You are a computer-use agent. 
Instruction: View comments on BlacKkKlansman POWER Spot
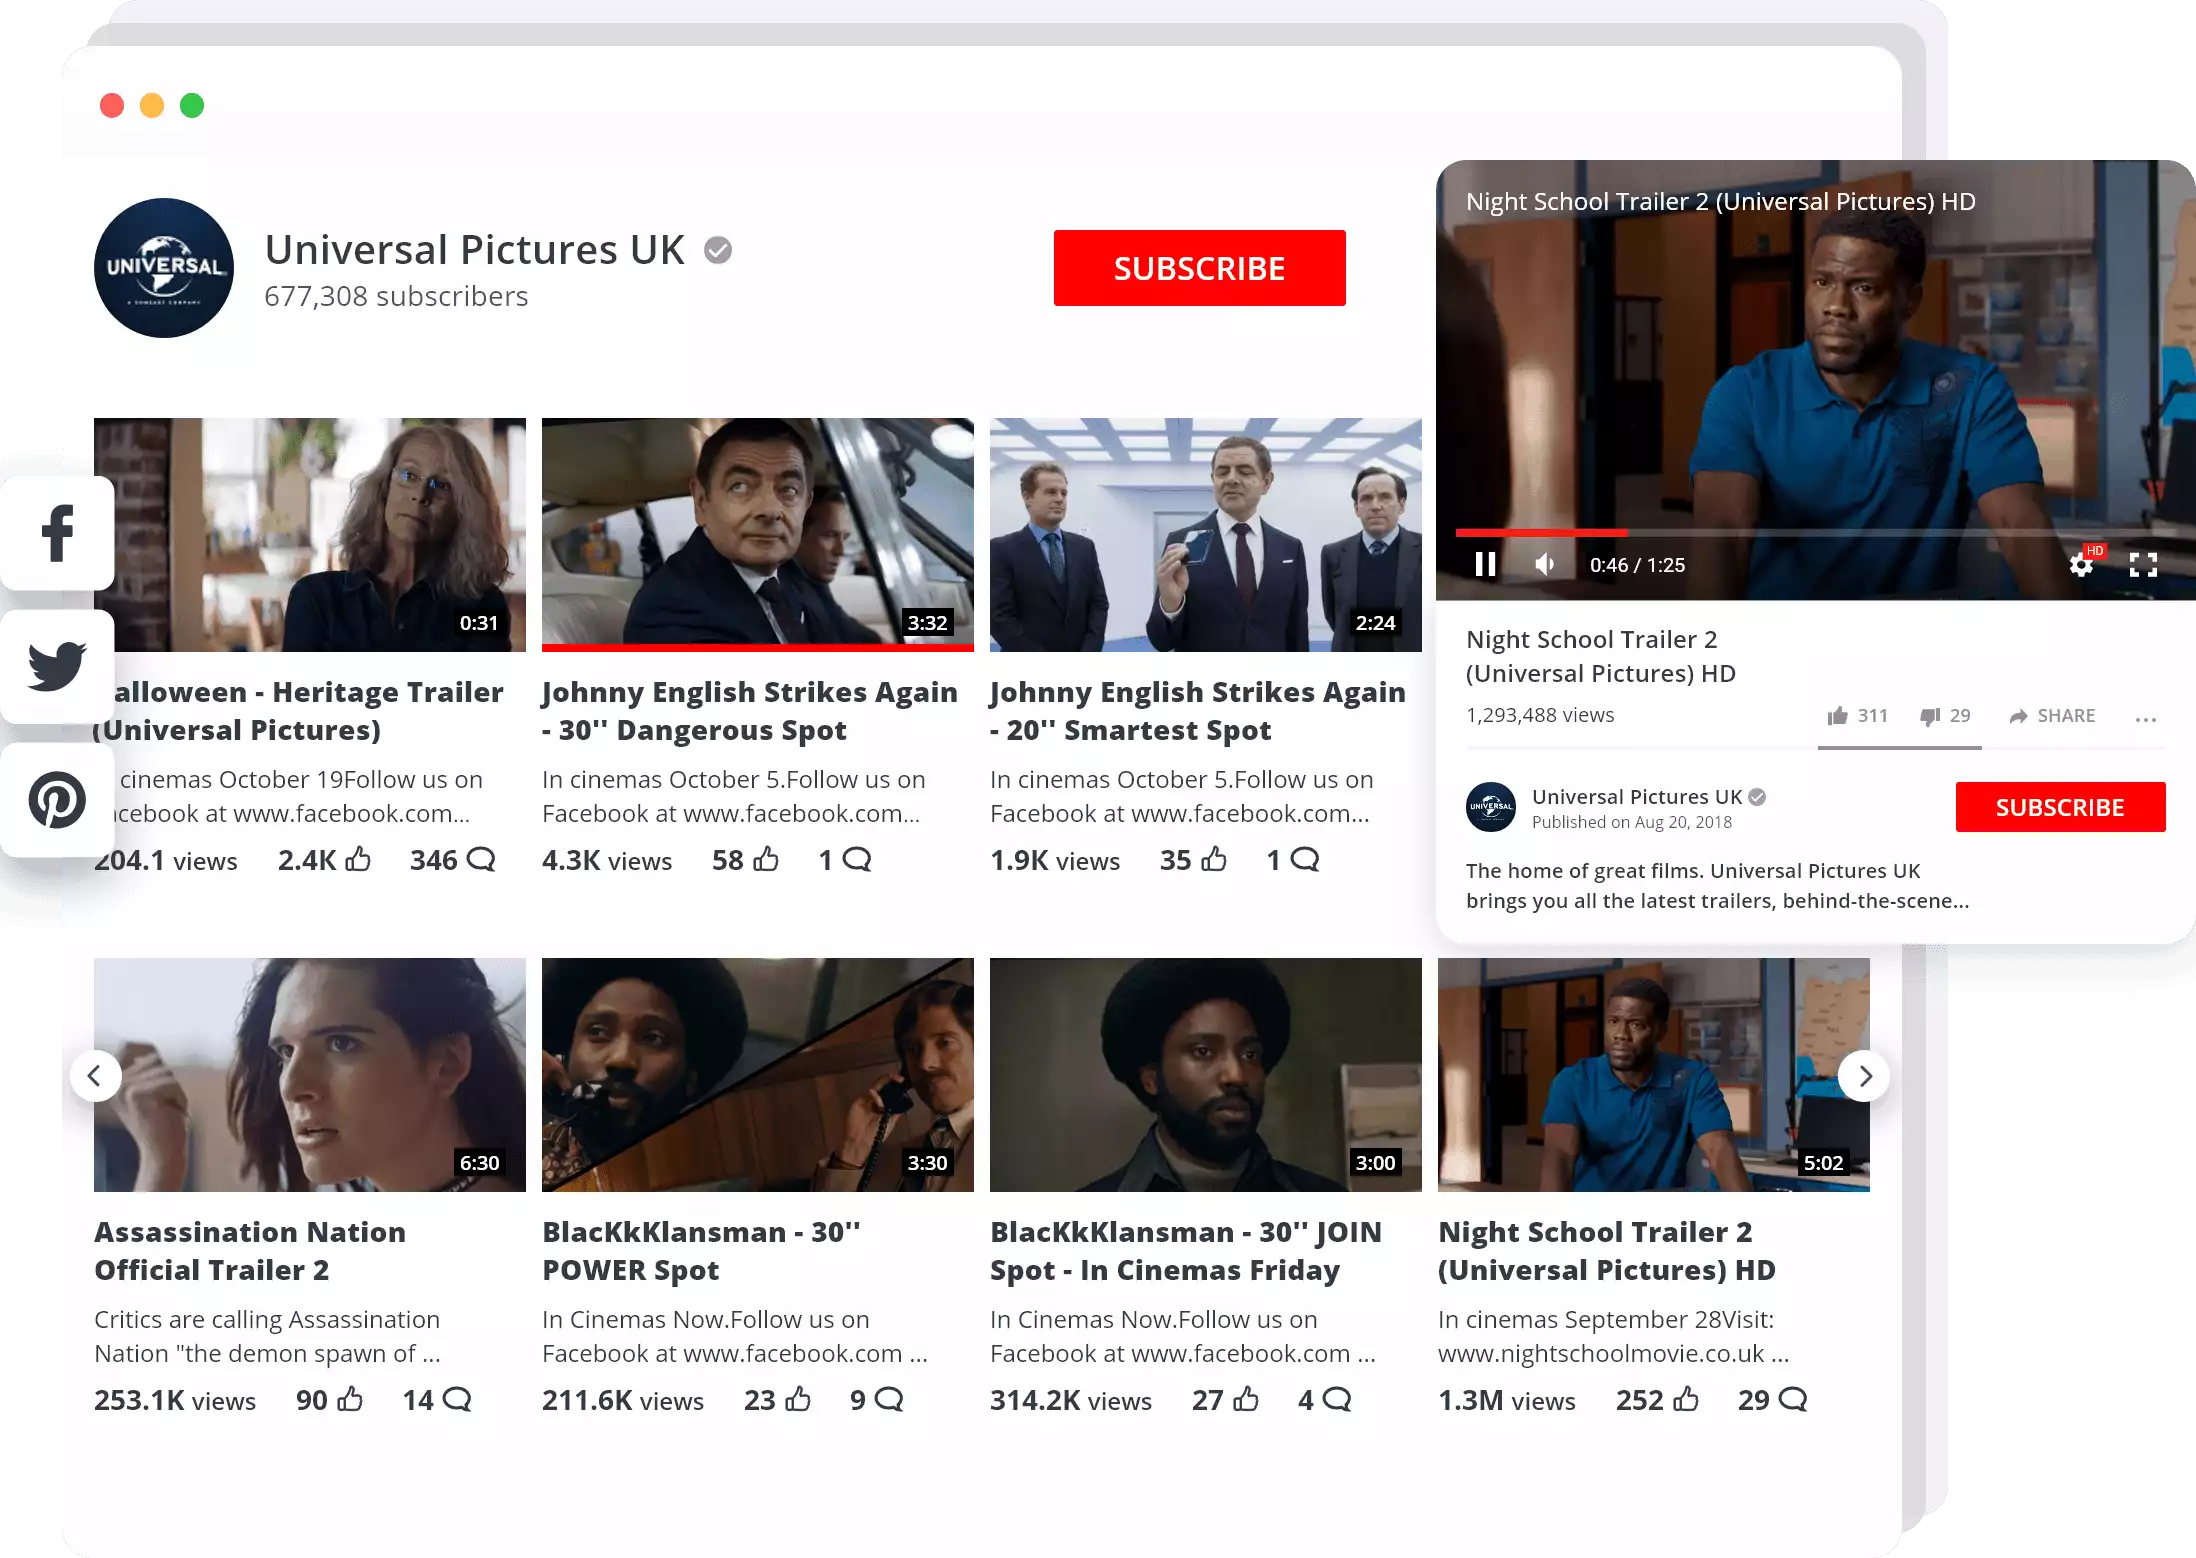coord(889,1400)
